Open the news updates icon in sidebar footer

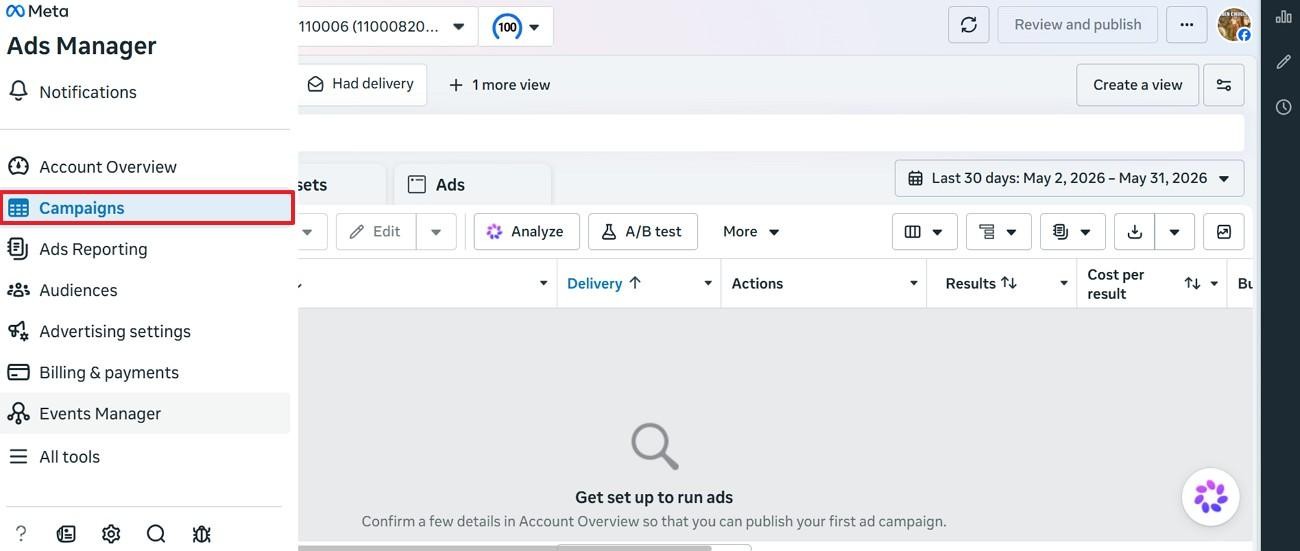tap(66, 534)
